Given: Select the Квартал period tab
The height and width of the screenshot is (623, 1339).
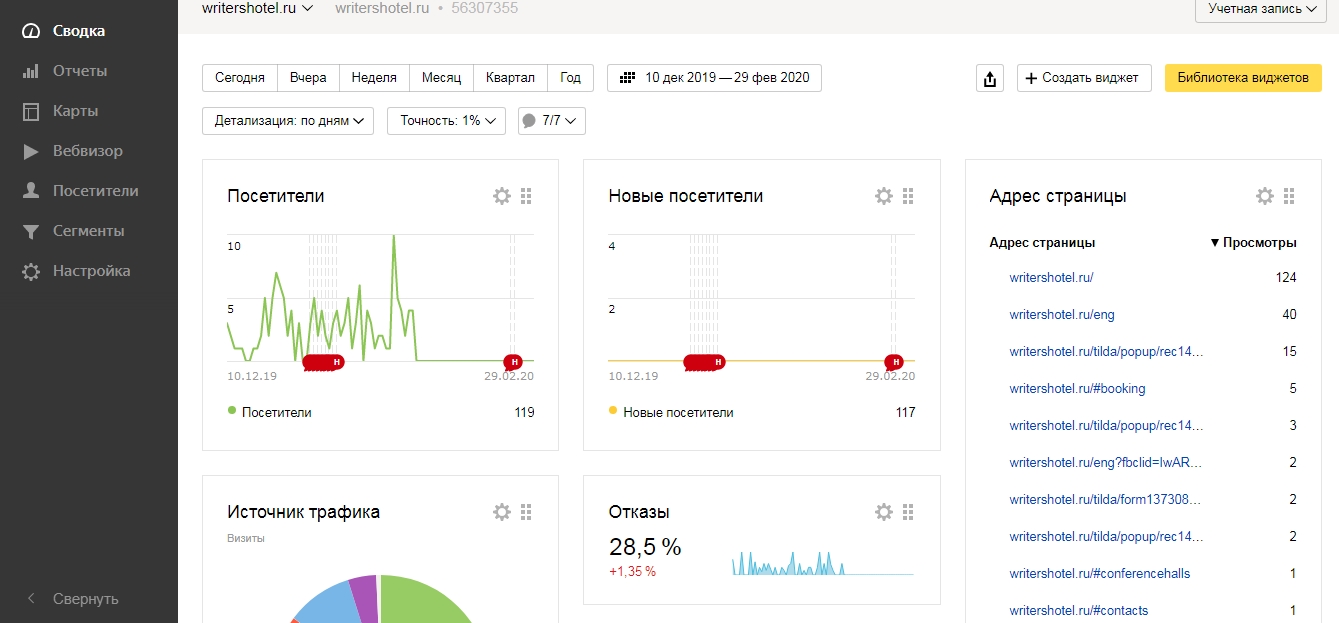Looking at the screenshot, I should 510,78.
